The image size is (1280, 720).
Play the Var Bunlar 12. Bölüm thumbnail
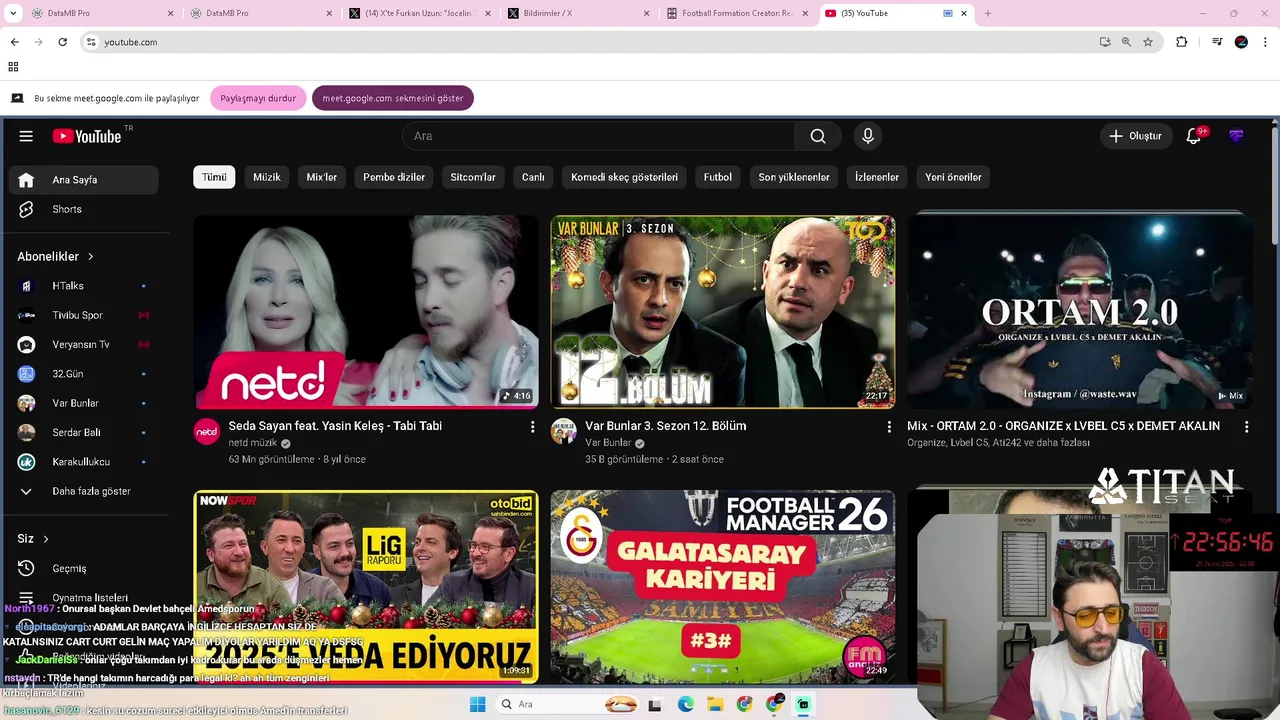pyautogui.click(x=723, y=311)
